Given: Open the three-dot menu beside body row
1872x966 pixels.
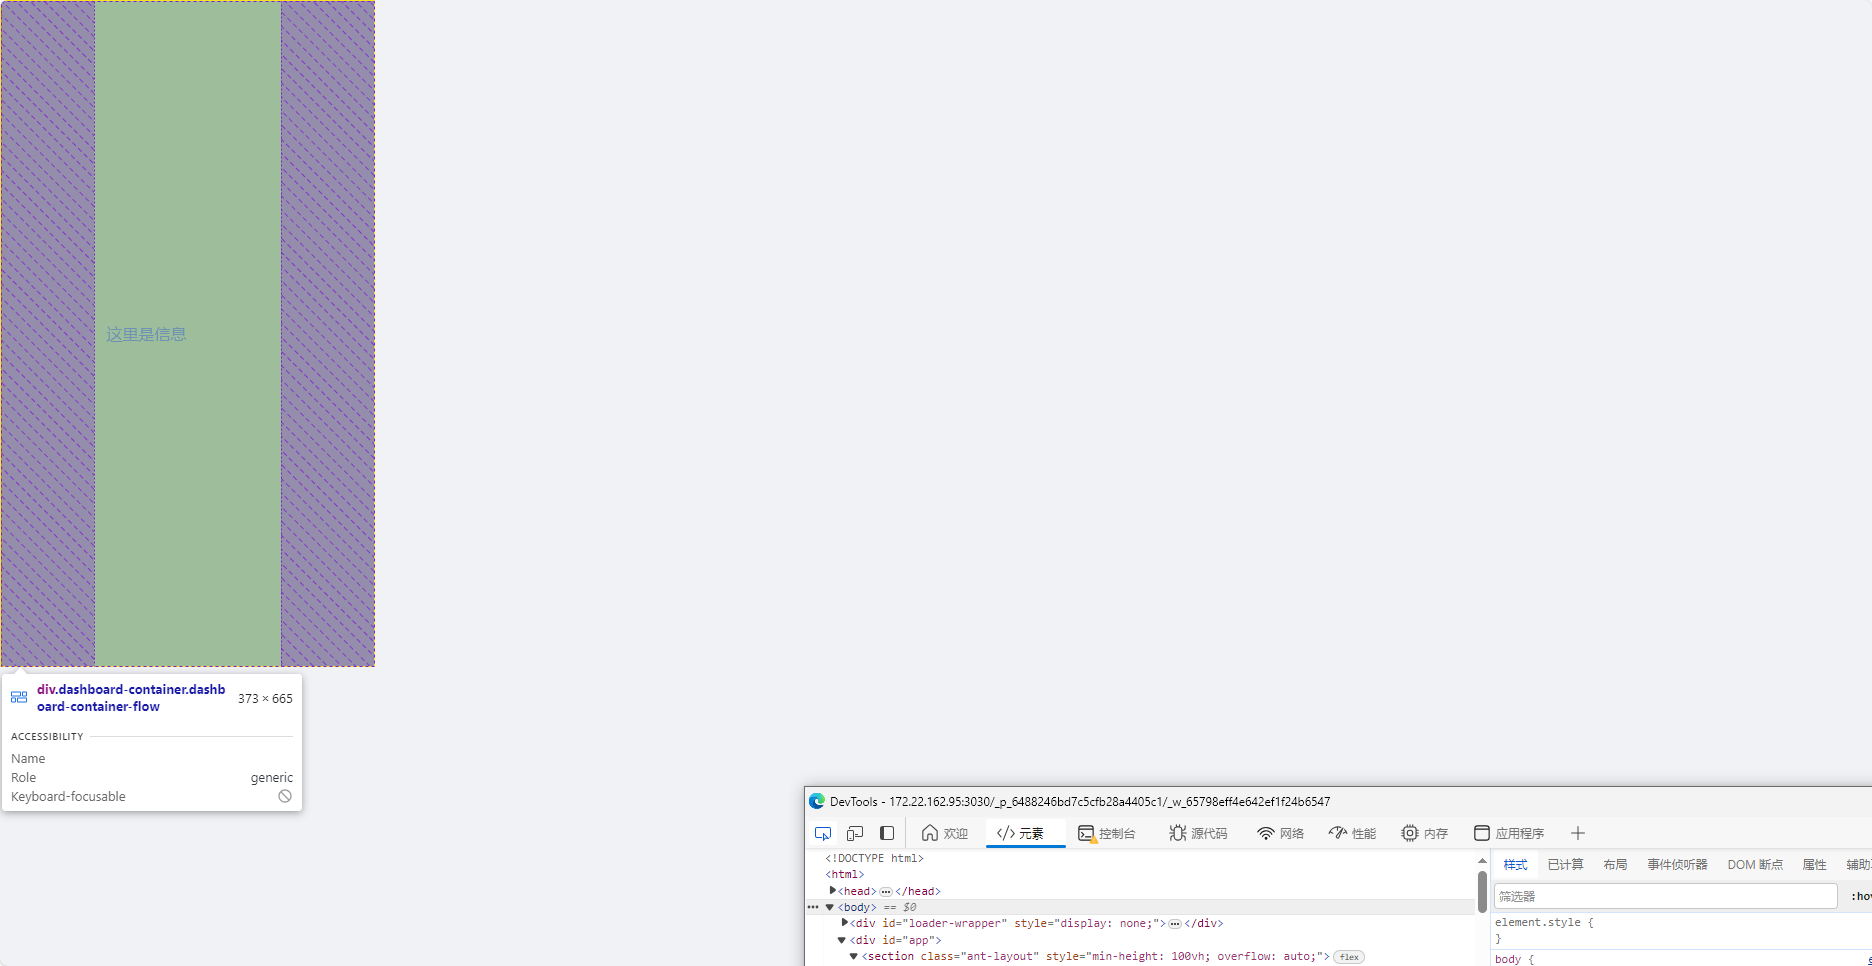Looking at the screenshot, I should pos(813,907).
